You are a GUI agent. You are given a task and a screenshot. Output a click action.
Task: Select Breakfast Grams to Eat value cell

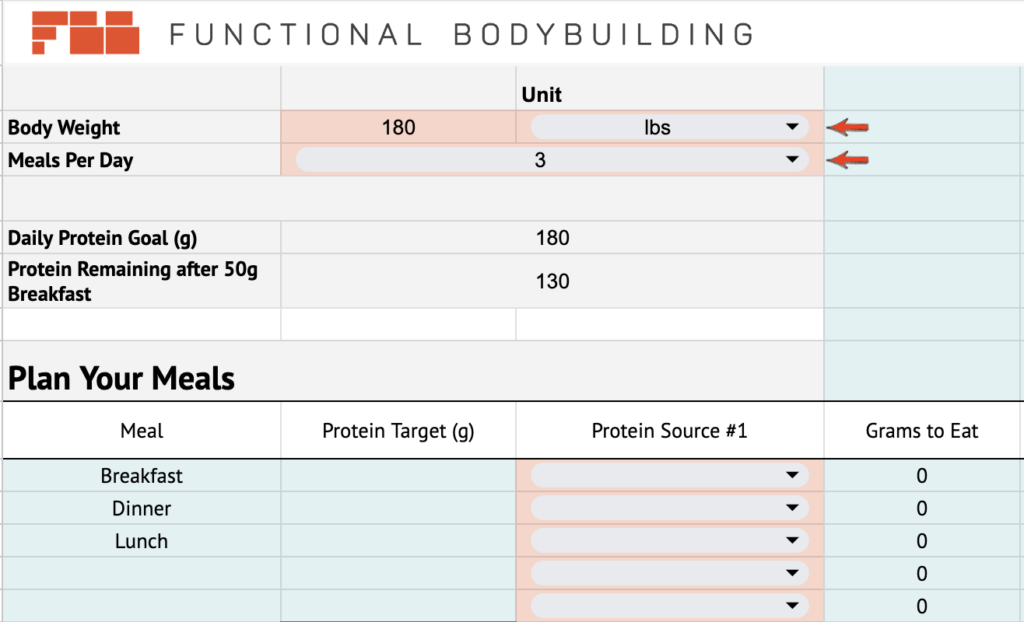921,476
